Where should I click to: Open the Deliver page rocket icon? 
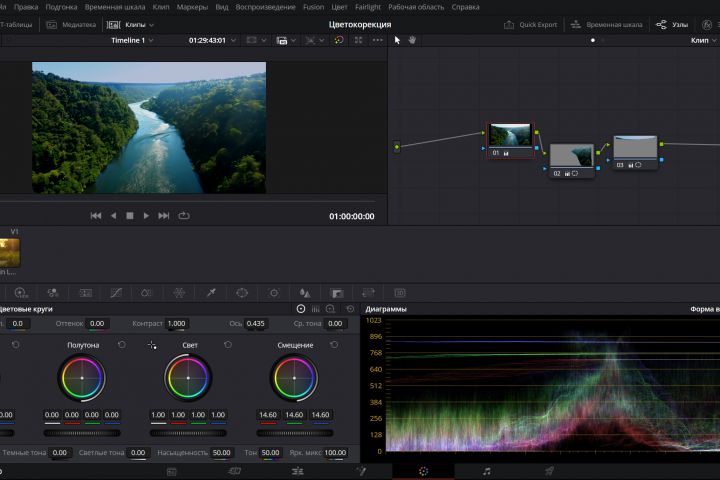(x=549, y=471)
